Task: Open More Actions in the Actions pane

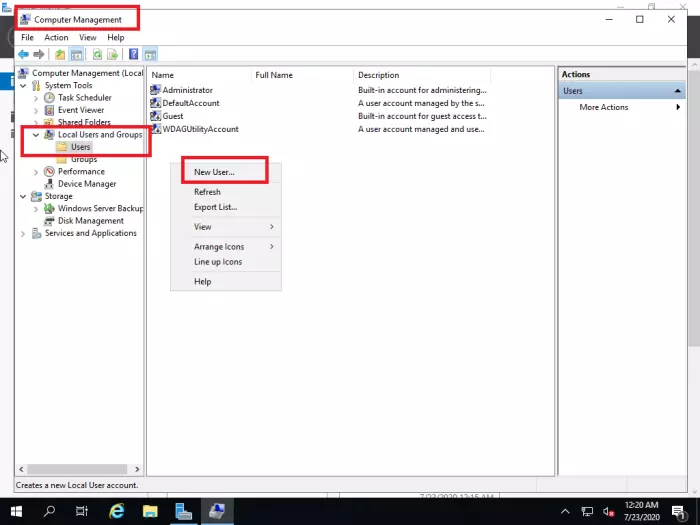Action: pos(622,107)
